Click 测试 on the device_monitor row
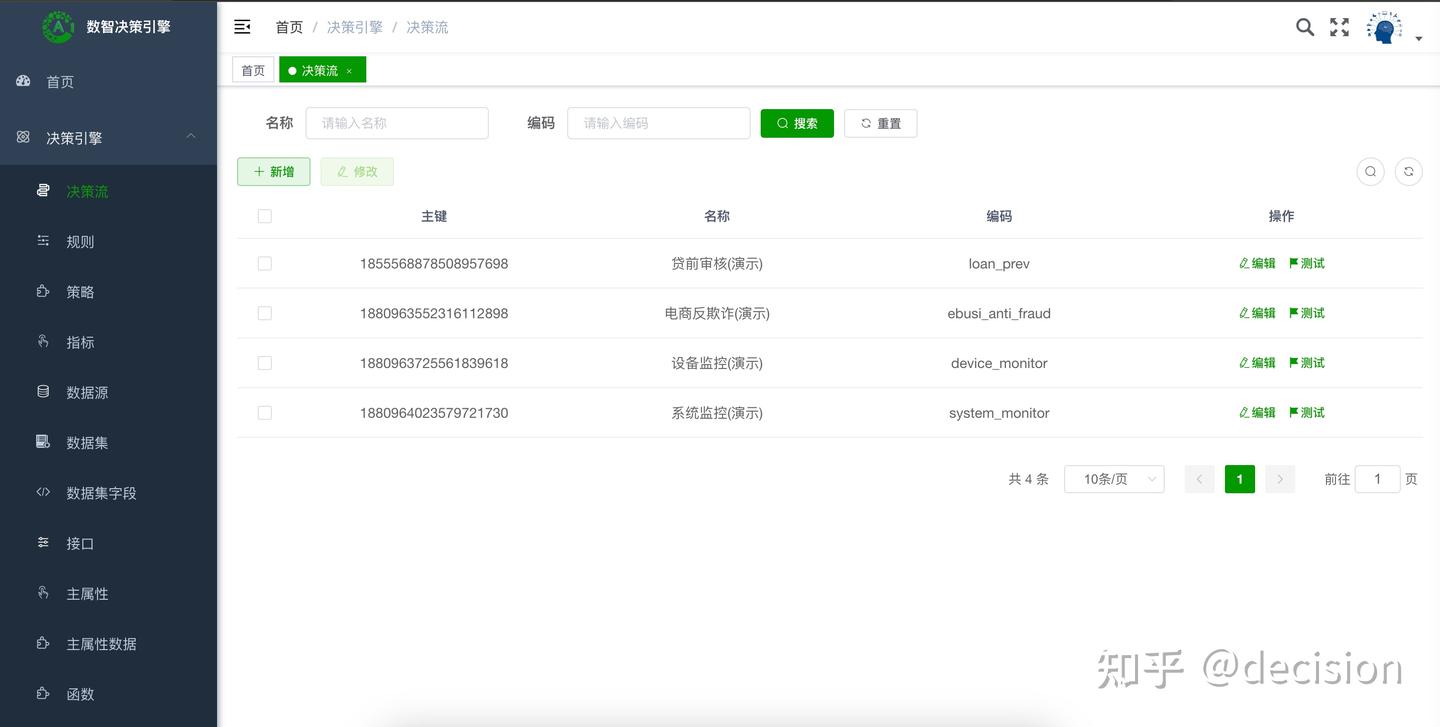This screenshot has height=727, width=1440. click(x=1306, y=362)
